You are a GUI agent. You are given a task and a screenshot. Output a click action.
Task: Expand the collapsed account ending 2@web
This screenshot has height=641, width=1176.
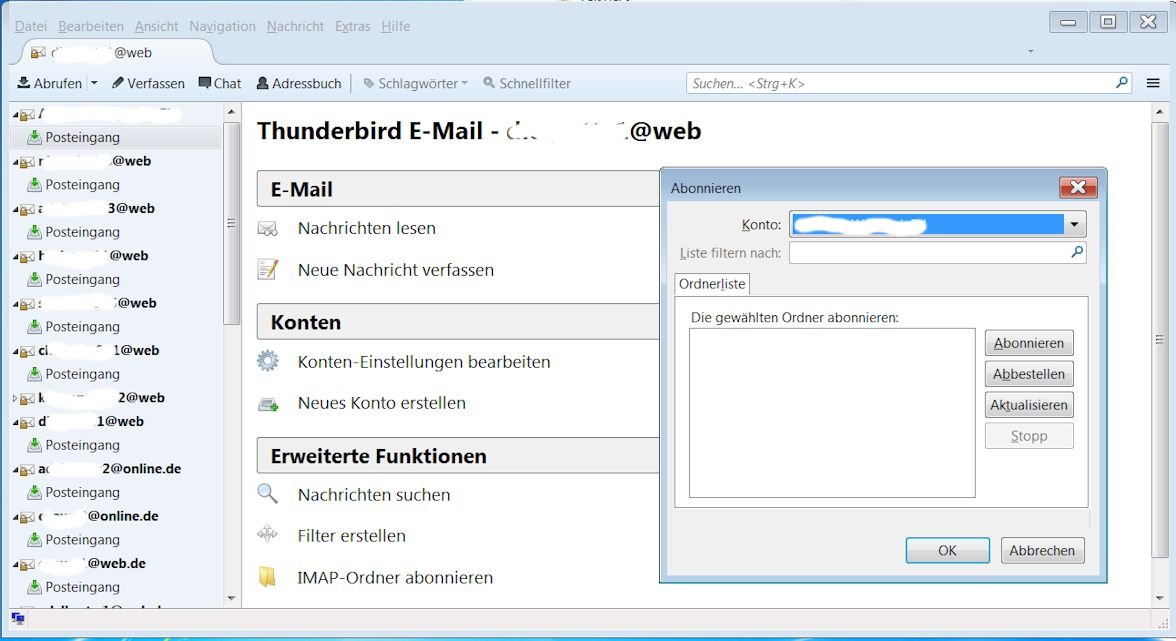16,398
